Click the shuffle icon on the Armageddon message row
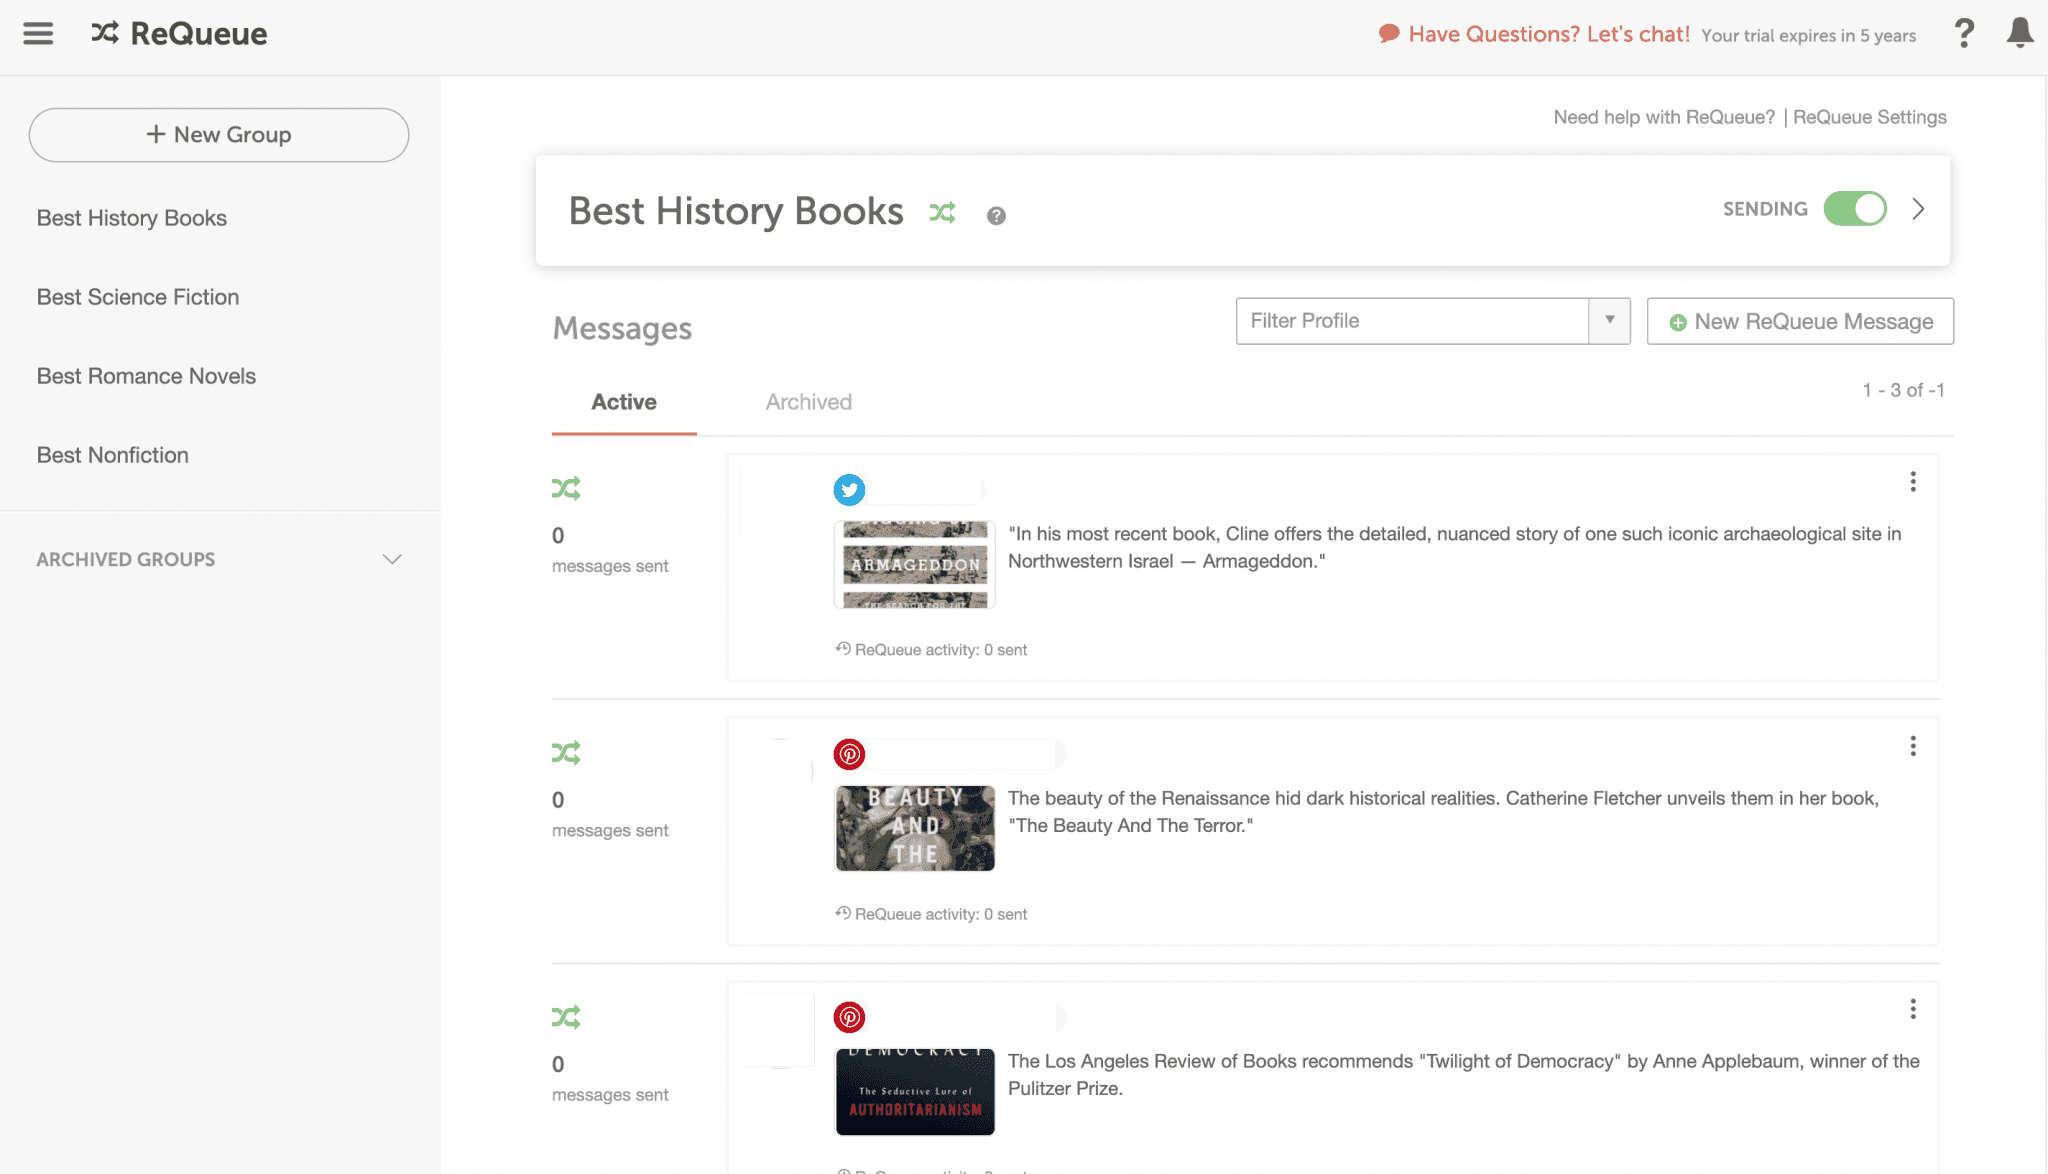This screenshot has width=2048, height=1174. [566, 489]
